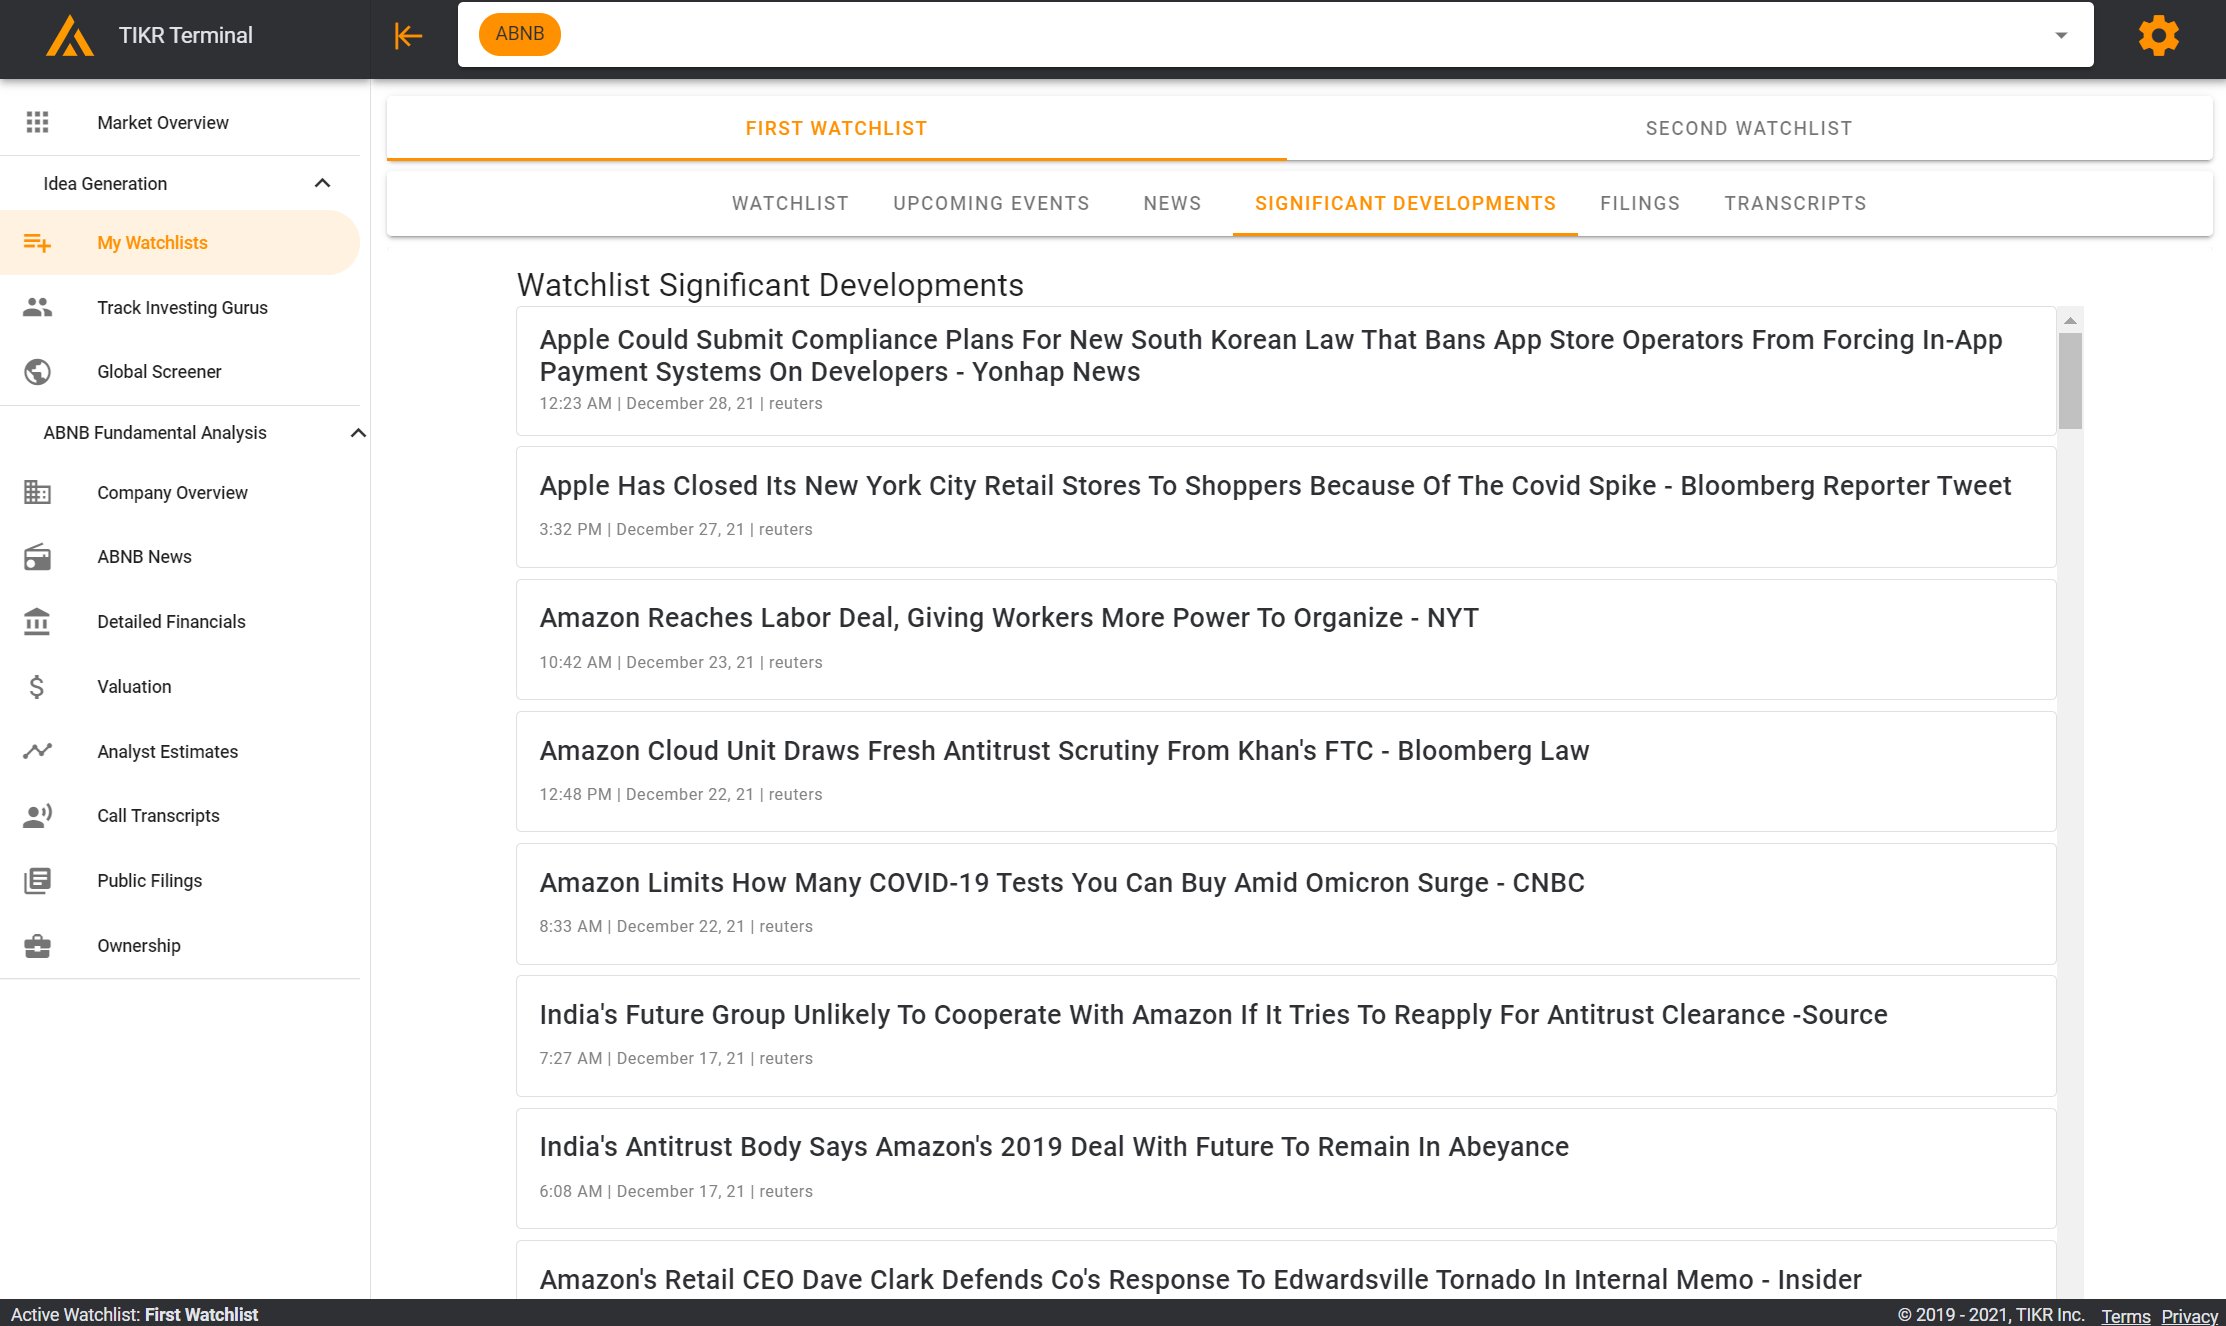Screen dimensions: 2226x1326
Task: Switch to the First Watchlist tab
Action: click(836, 128)
